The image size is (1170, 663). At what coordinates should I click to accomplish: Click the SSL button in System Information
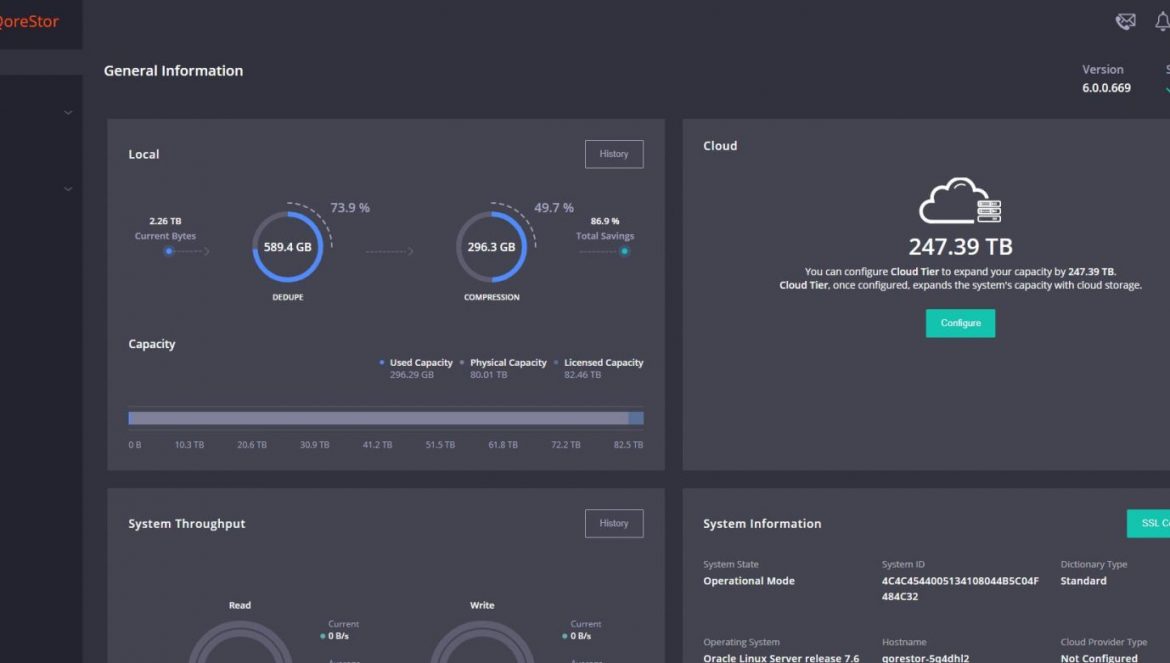[x=1148, y=524]
